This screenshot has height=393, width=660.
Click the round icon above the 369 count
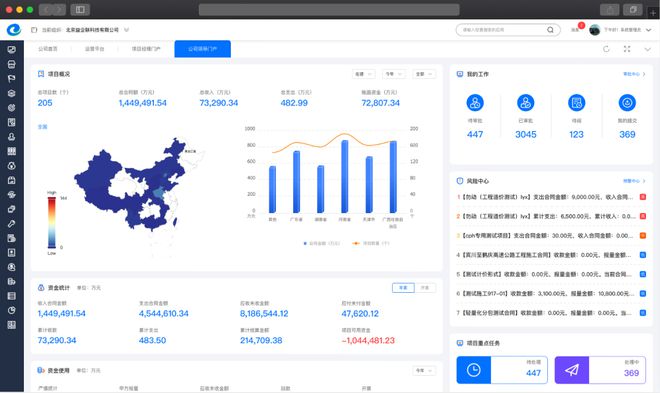point(627,103)
